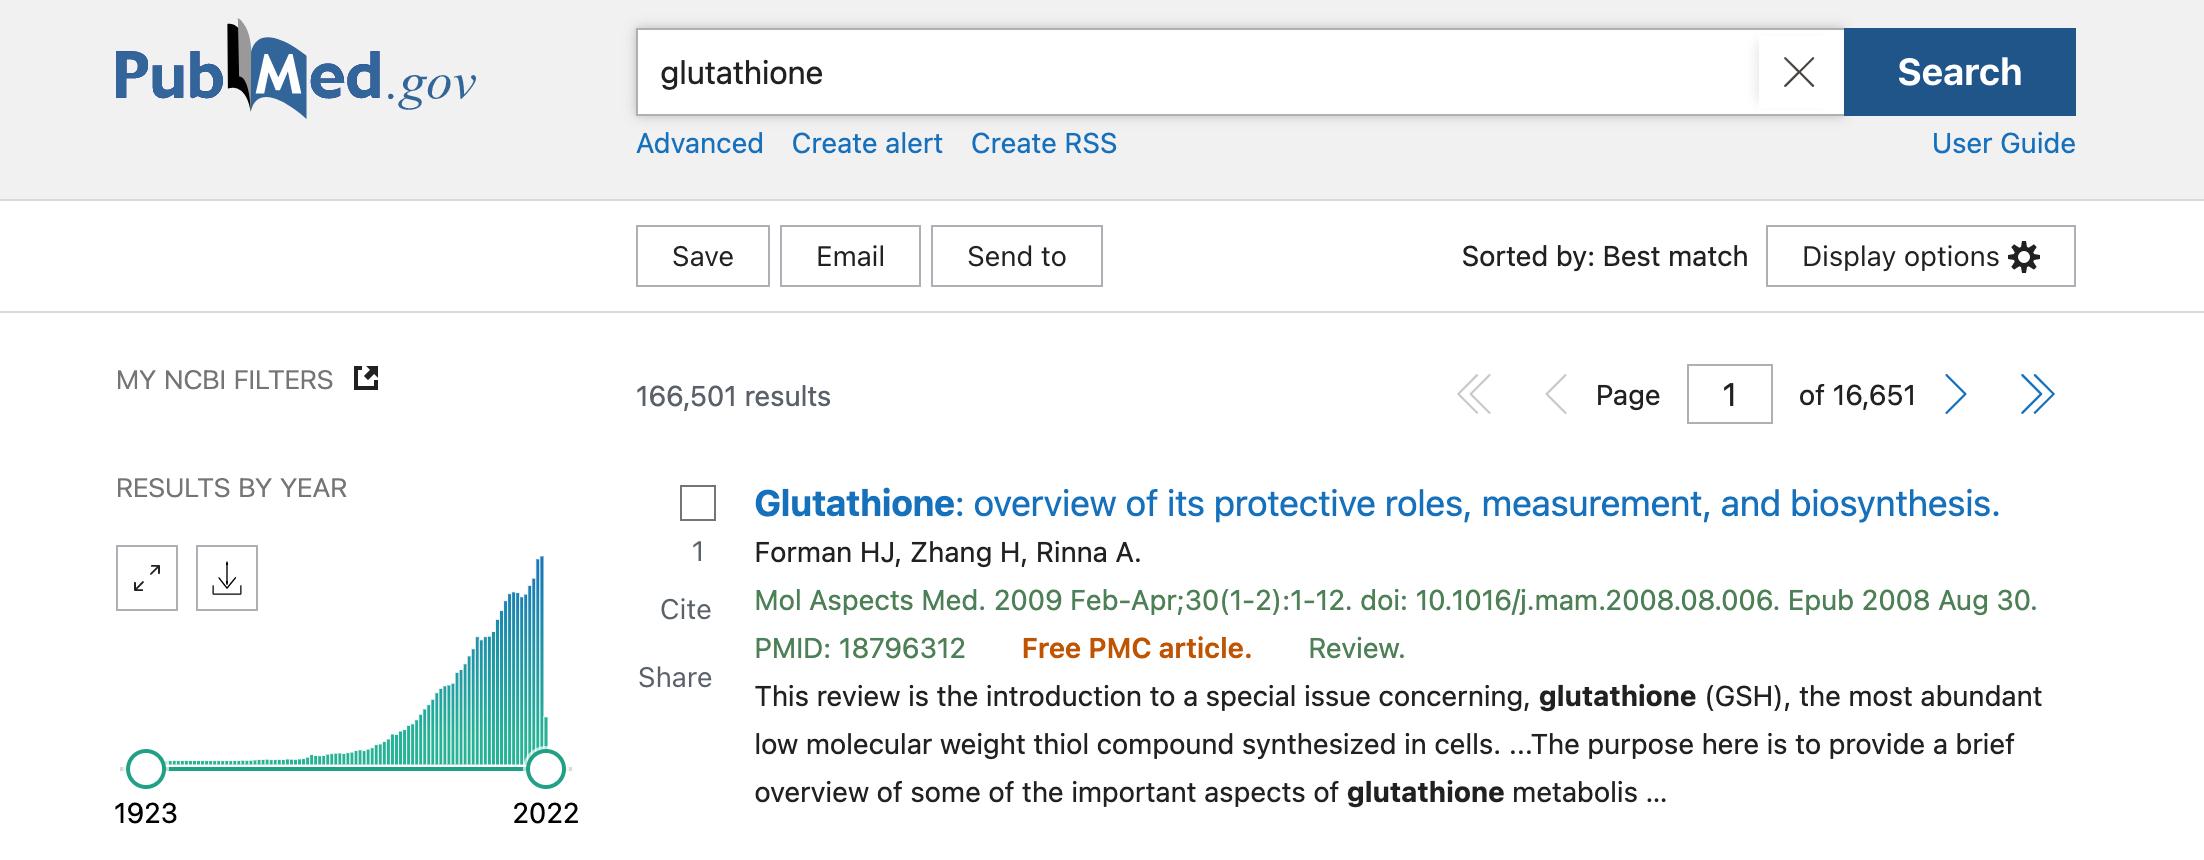Click the page number input field
The width and height of the screenshot is (2204, 860).
tap(1729, 395)
